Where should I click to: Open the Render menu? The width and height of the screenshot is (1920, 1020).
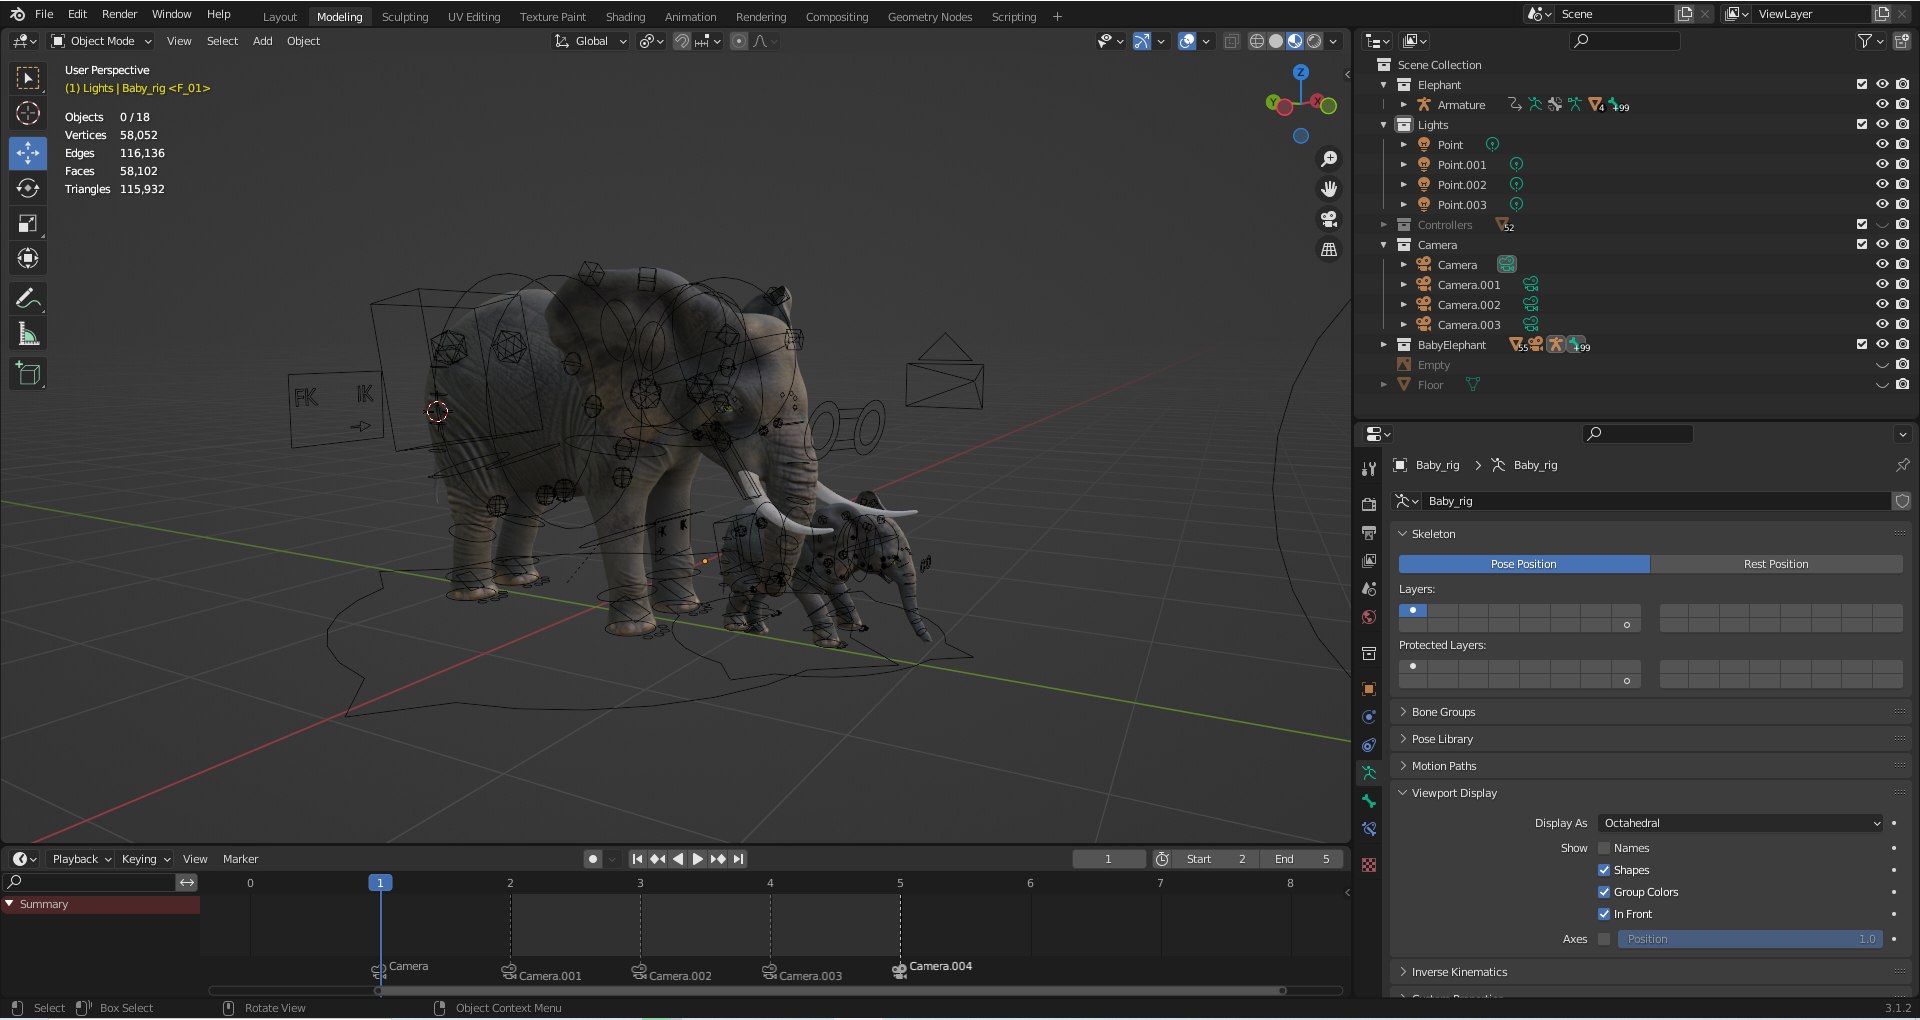tap(119, 14)
